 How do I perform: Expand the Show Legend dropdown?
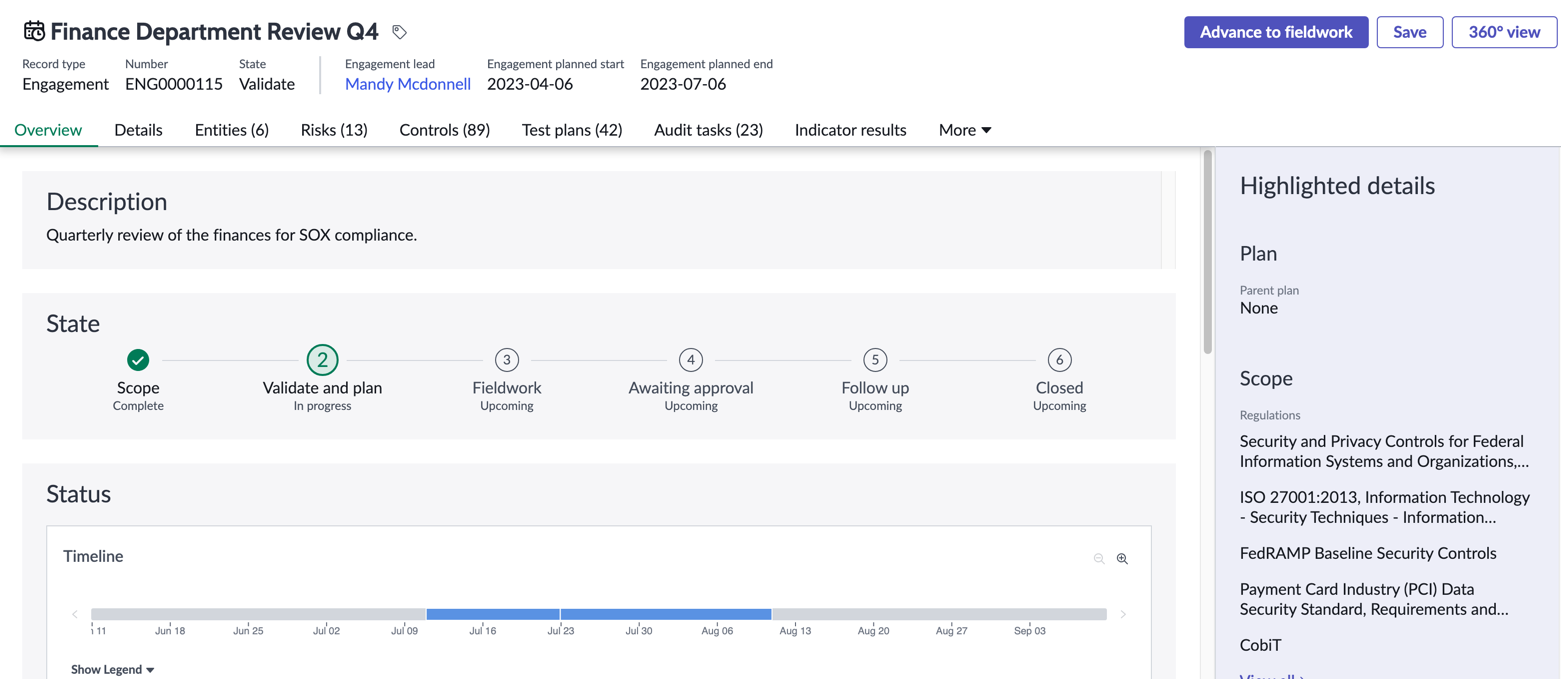pos(113,669)
